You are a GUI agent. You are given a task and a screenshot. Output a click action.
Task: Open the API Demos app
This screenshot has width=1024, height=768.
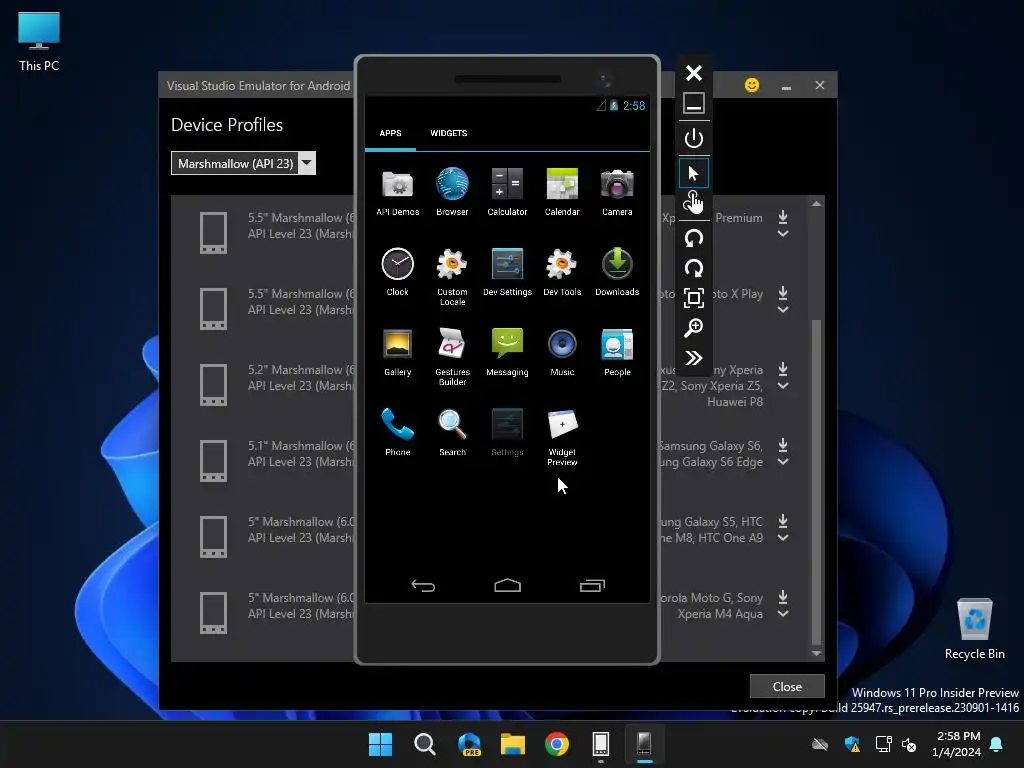[398, 192]
